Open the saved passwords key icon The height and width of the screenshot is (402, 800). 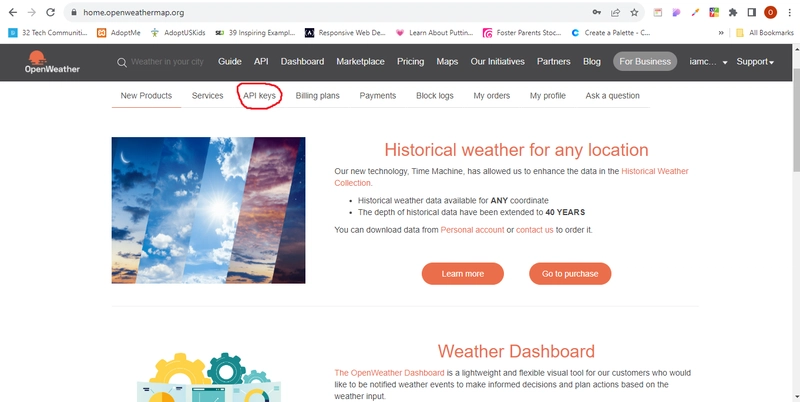(x=596, y=12)
